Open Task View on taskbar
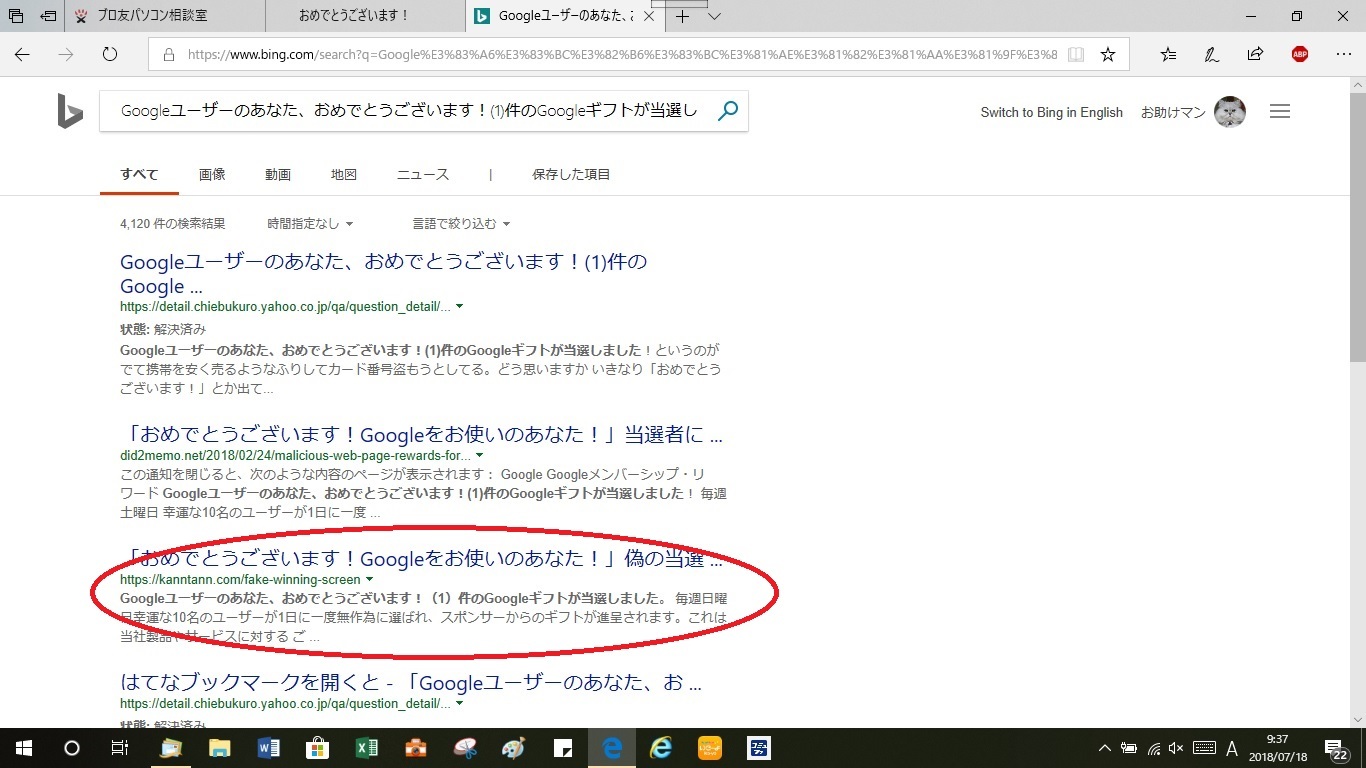The height and width of the screenshot is (768, 1366). (119, 748)
